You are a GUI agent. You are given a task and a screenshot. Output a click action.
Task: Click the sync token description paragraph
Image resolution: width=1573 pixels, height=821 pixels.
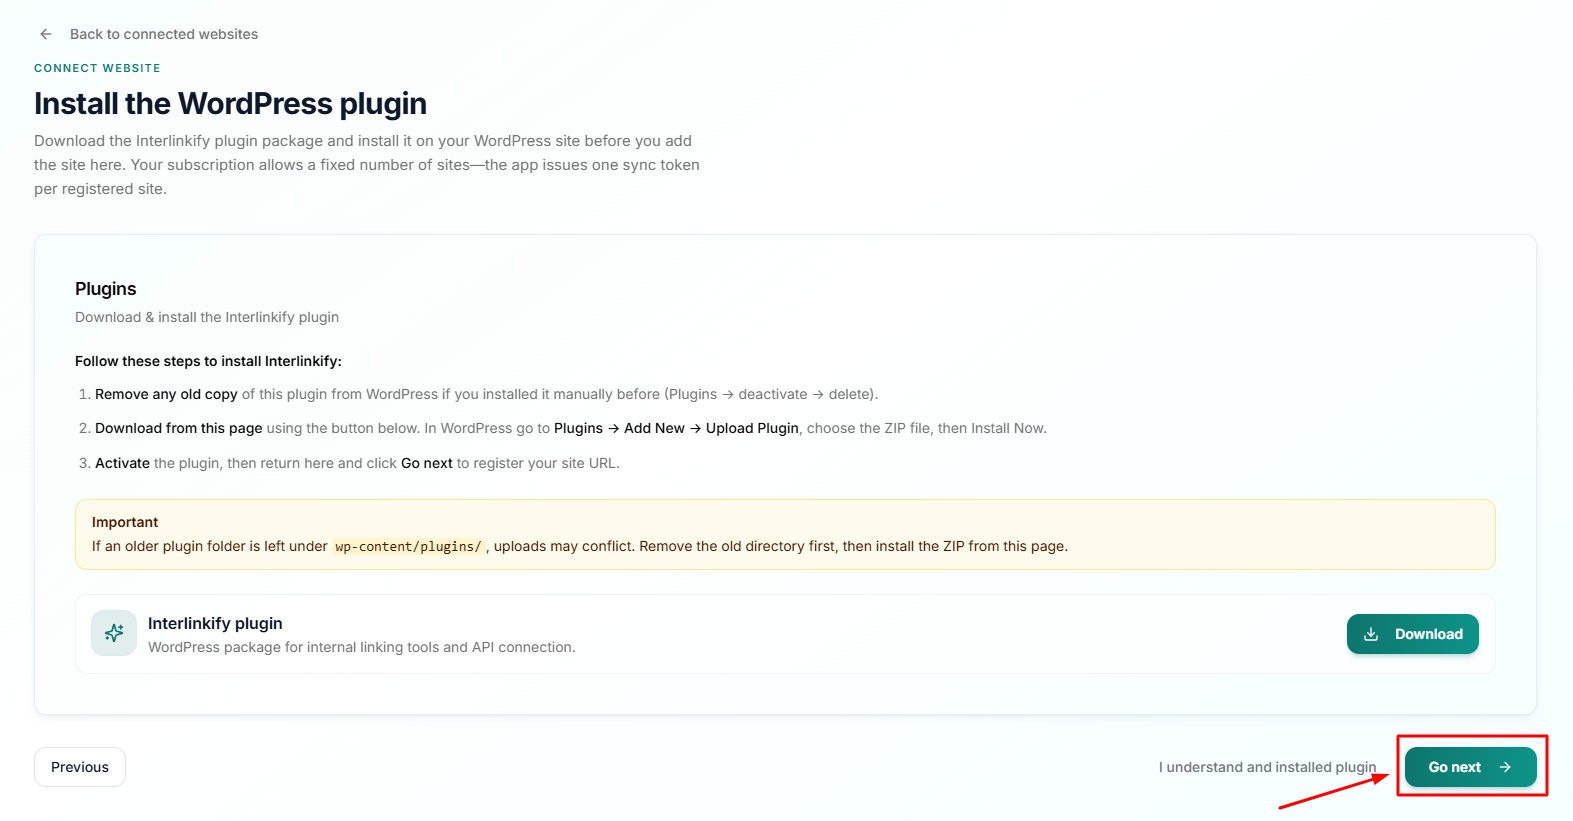pos(367,165)
